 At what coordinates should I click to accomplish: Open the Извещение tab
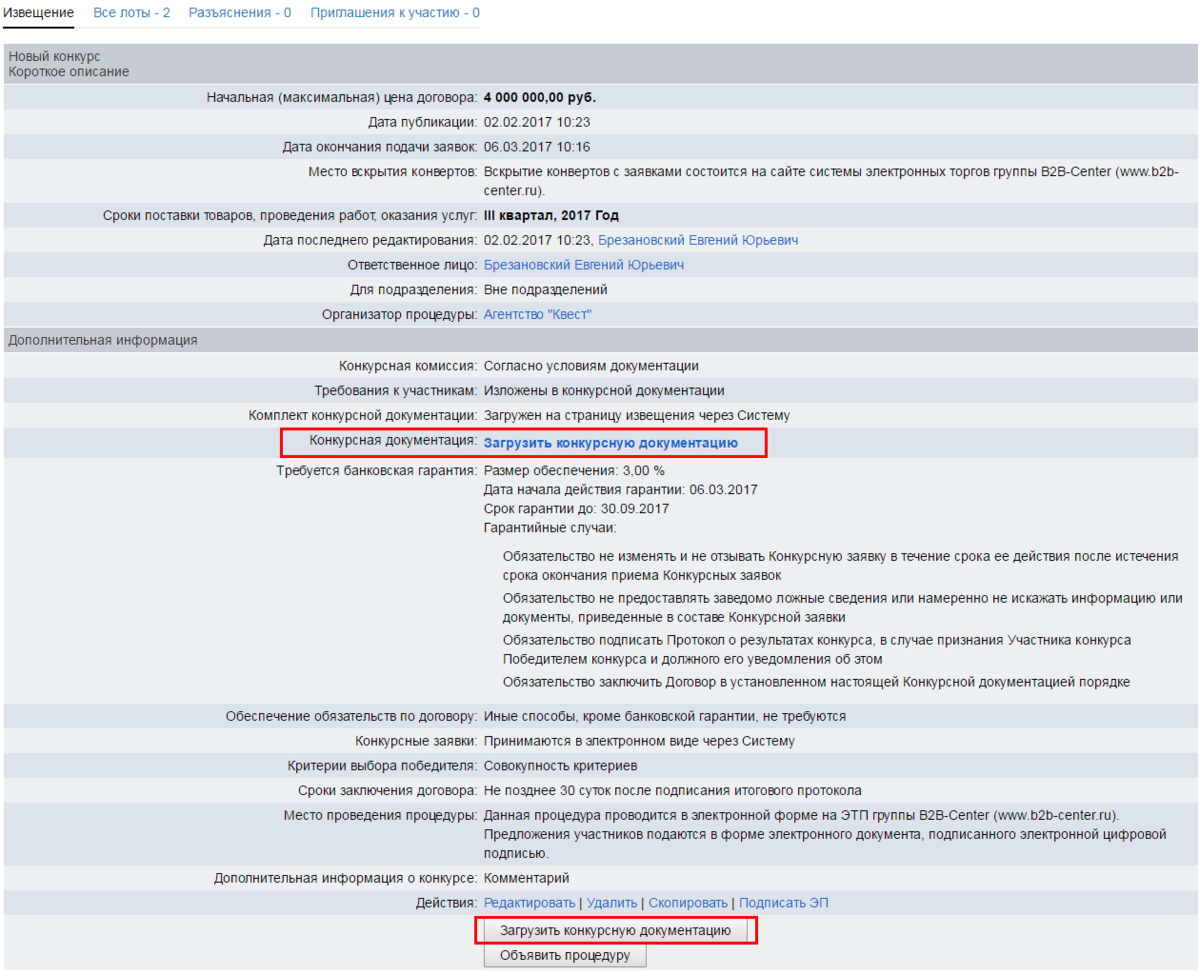pos(38,13)
